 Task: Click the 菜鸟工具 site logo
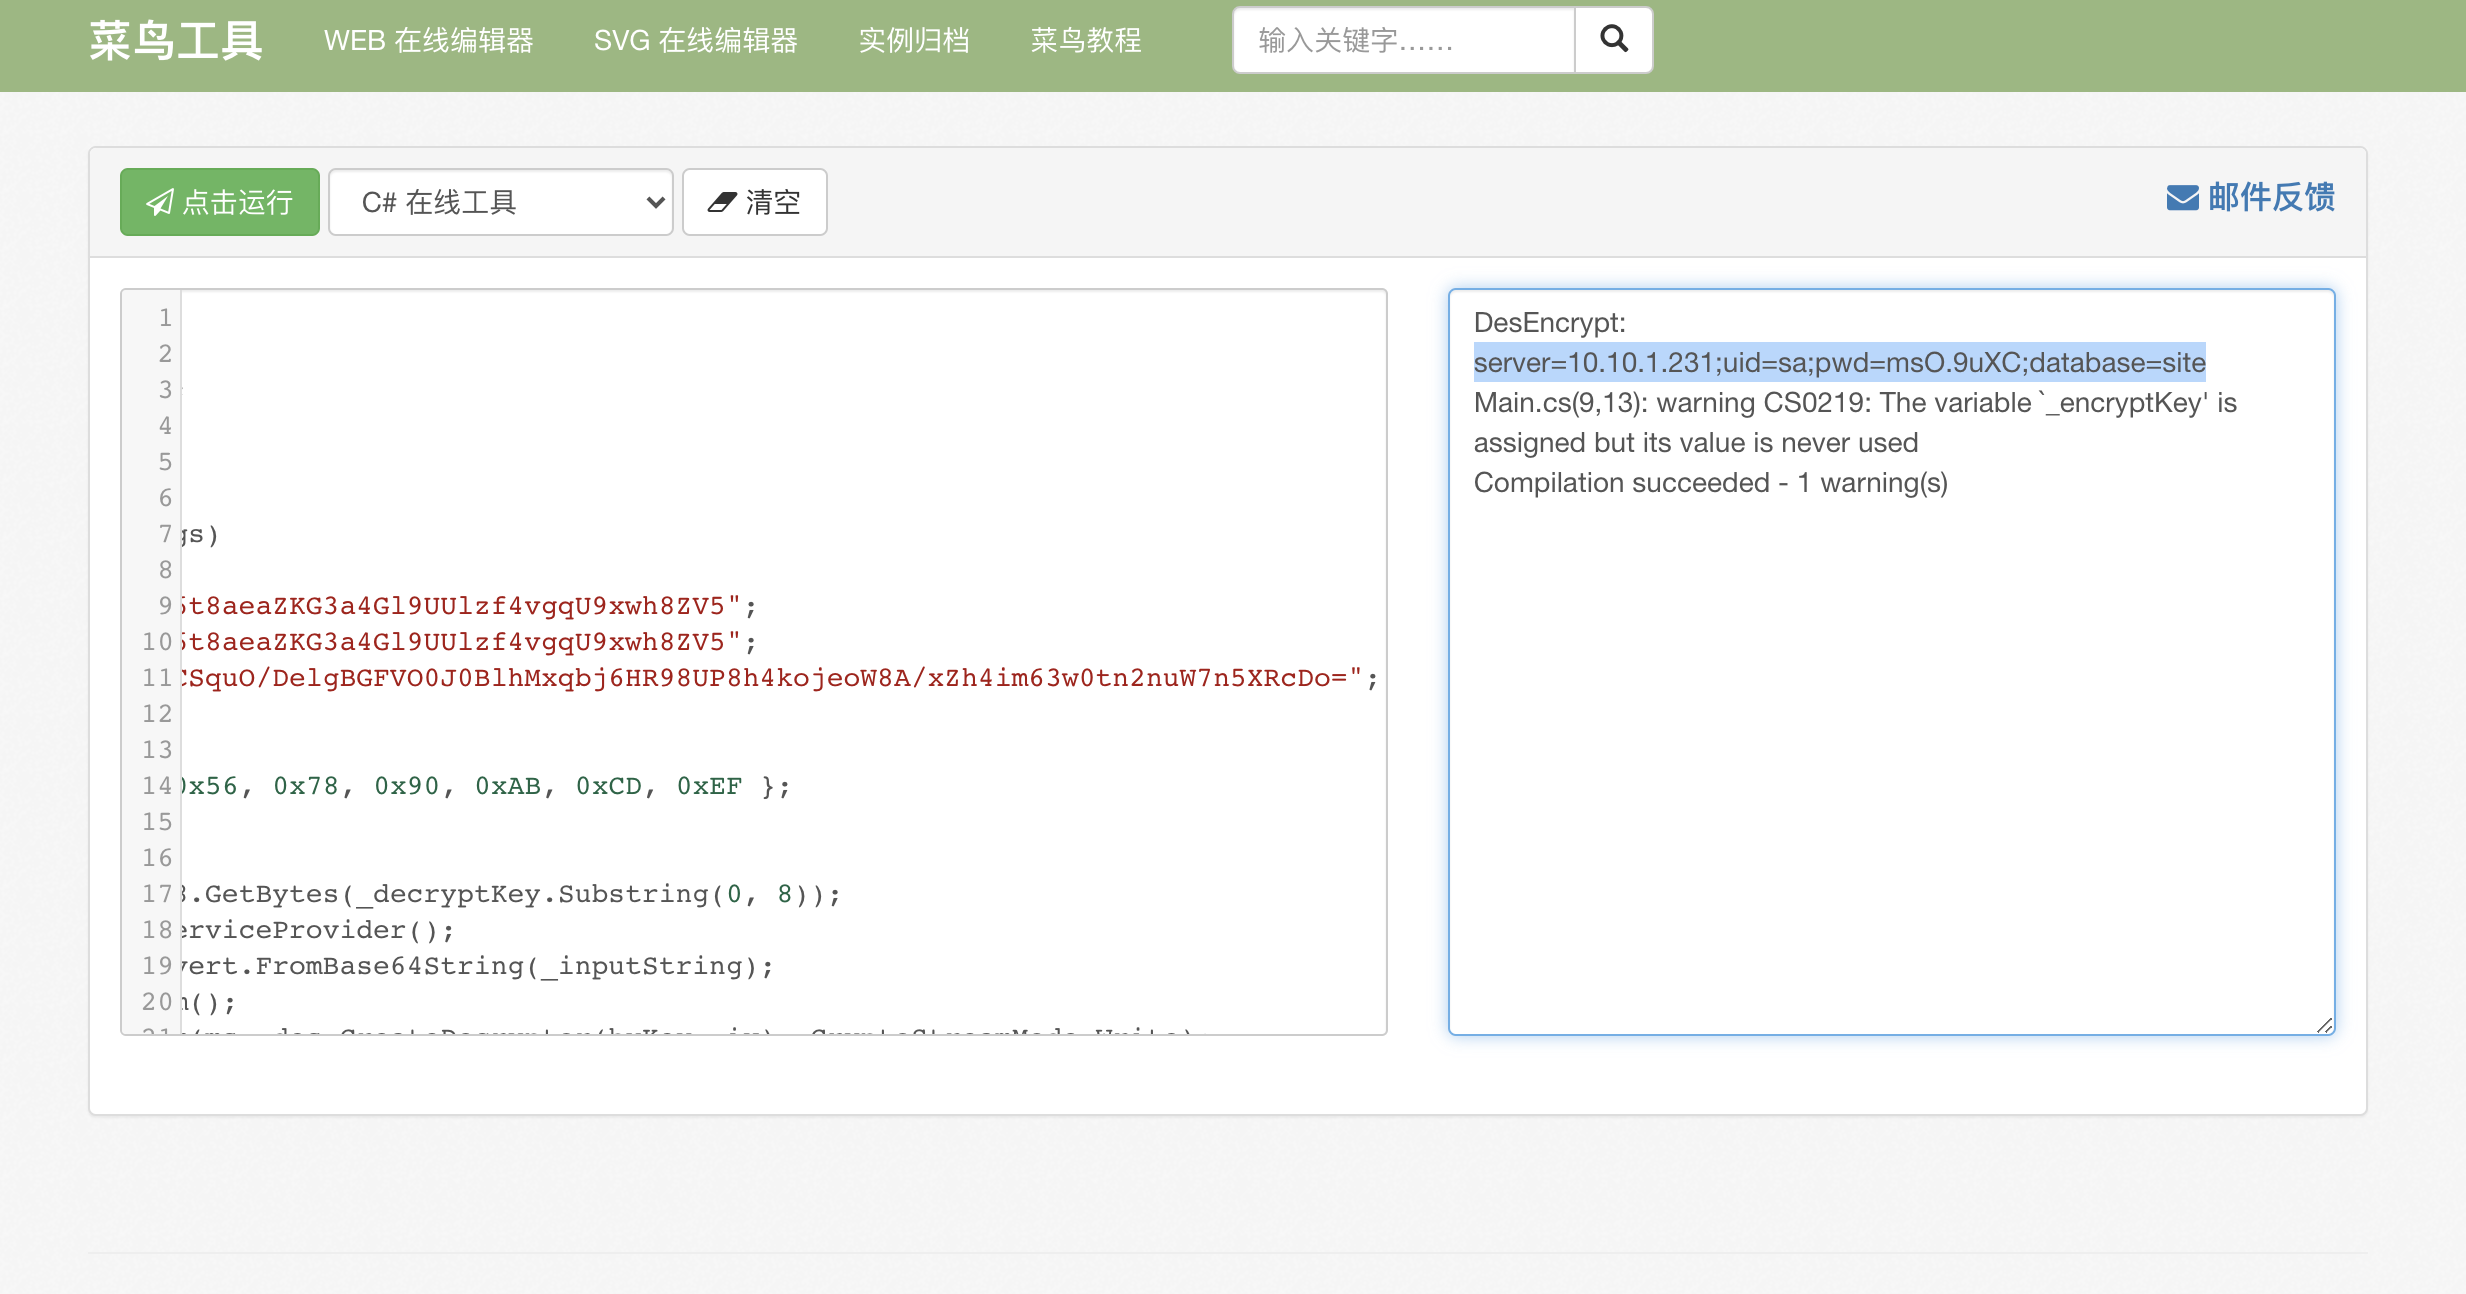click(x=176, y=41)
